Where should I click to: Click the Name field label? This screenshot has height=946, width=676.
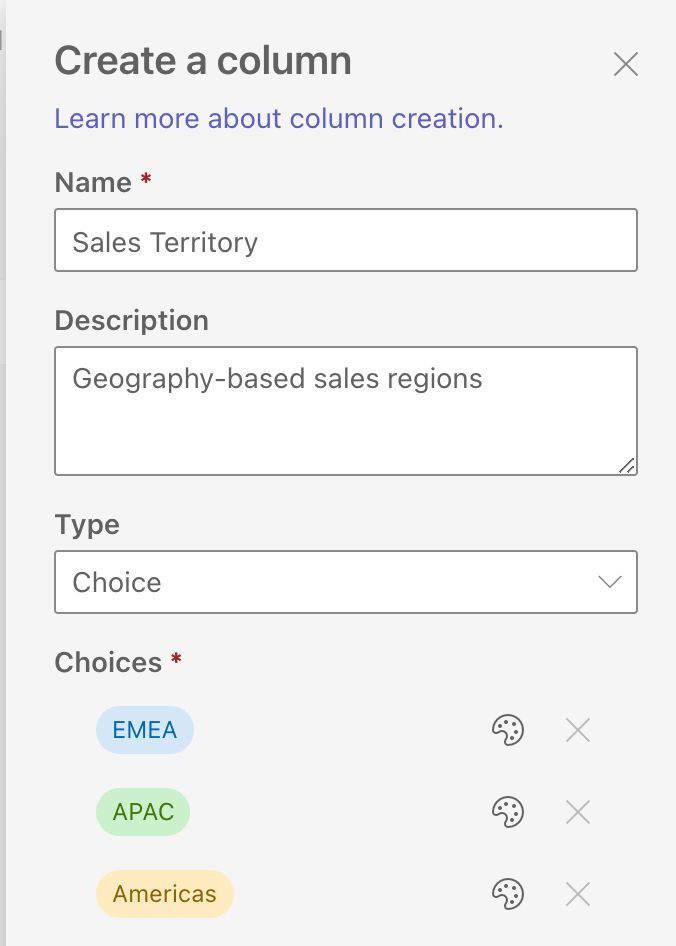(93, 183)
